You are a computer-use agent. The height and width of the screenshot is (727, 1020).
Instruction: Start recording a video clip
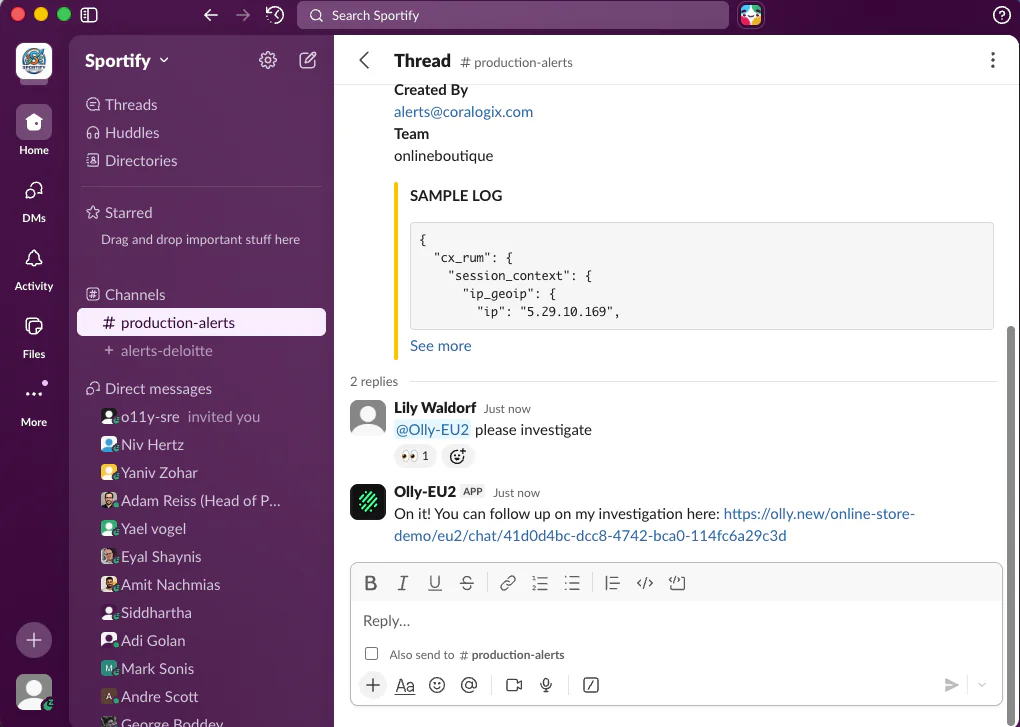pyautogui.click(x=514, y=685)
